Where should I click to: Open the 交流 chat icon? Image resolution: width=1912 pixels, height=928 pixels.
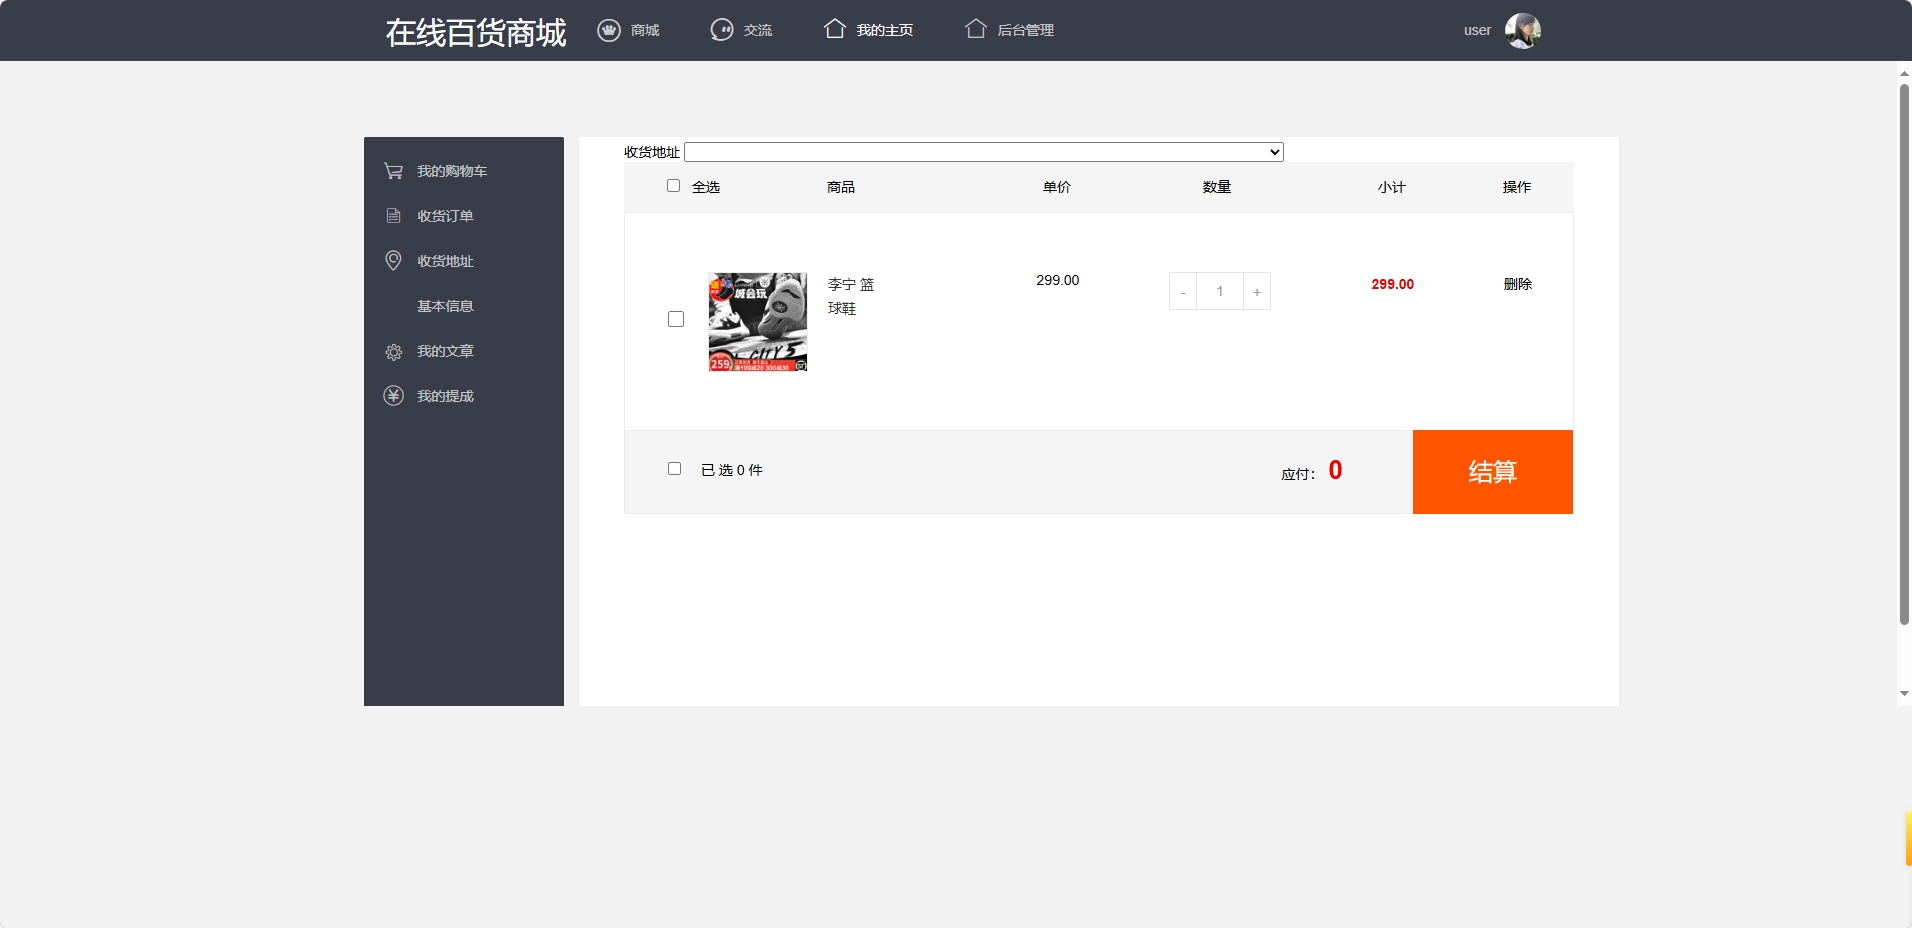coord(723,30)
